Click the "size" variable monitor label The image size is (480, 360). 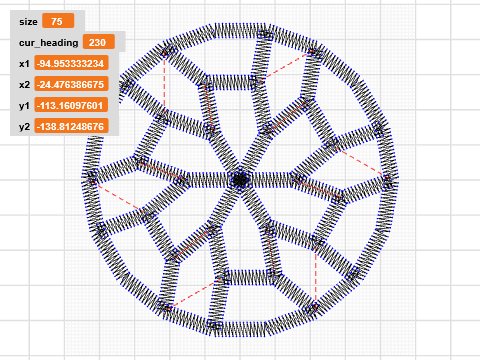click(28, 22)
